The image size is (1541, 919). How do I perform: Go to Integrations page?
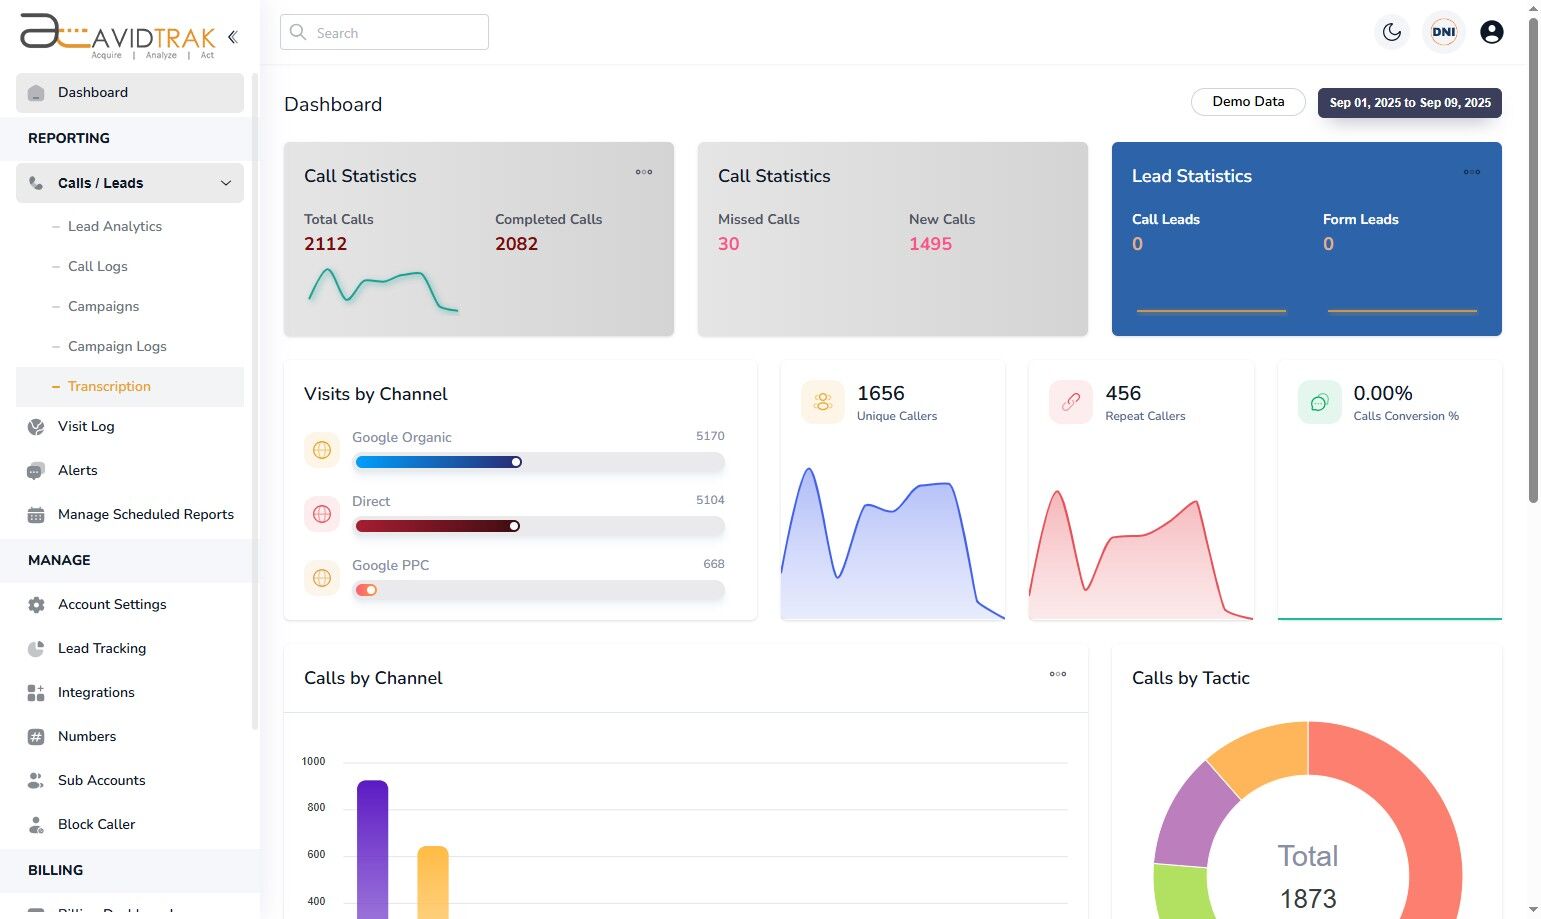click(x=130, y=692)
